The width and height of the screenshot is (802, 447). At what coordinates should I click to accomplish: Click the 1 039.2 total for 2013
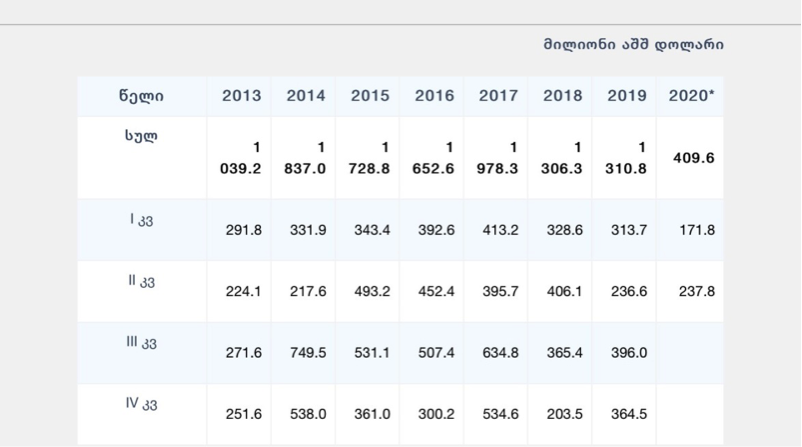241,158
